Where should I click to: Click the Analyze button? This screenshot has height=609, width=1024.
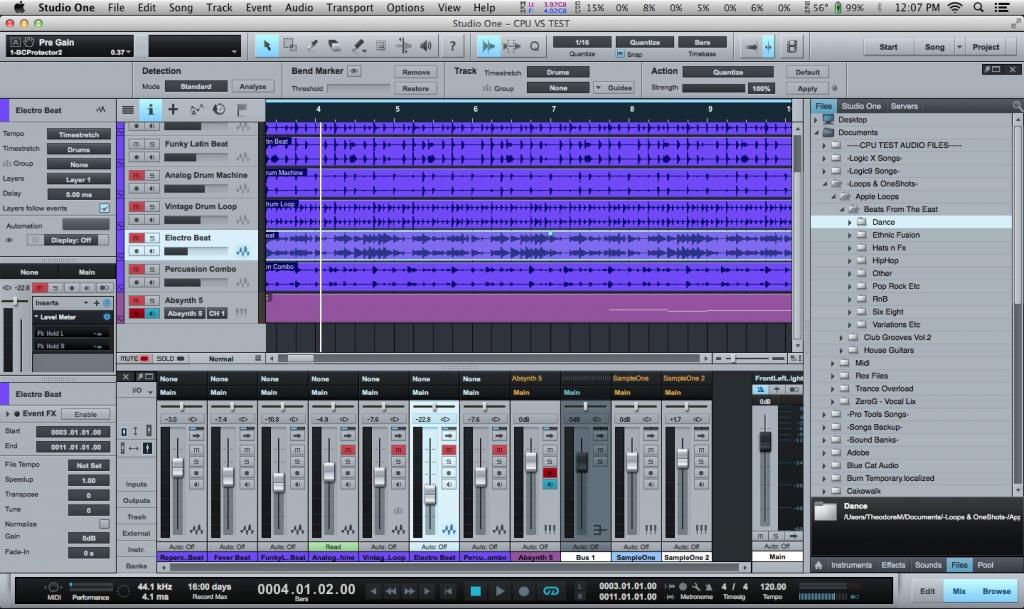click(x=253, y=86)
